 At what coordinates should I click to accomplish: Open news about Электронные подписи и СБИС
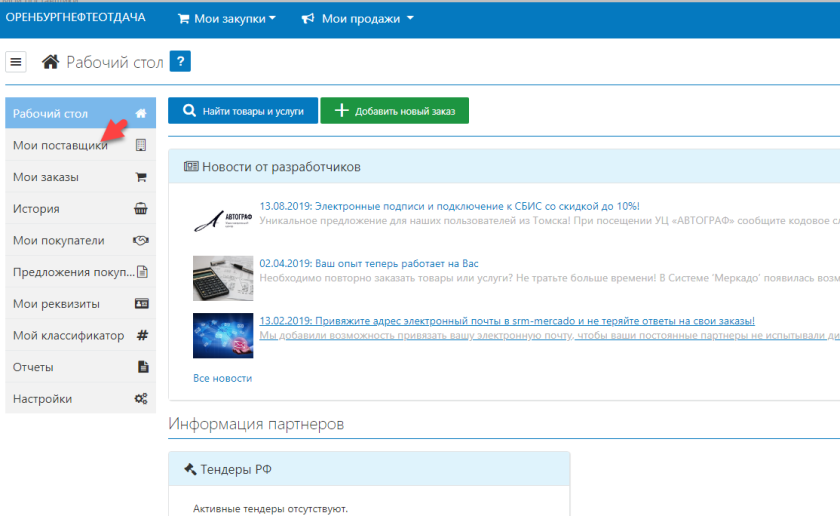coord(449,206)
